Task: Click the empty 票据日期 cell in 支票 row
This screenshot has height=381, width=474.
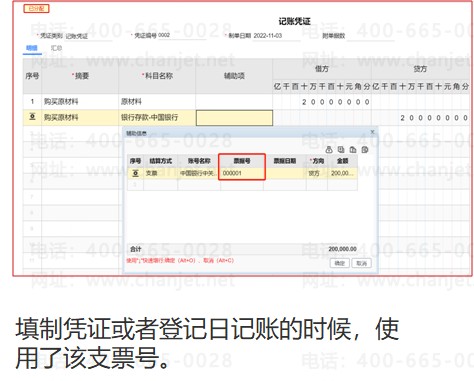Action: point(285,173)
